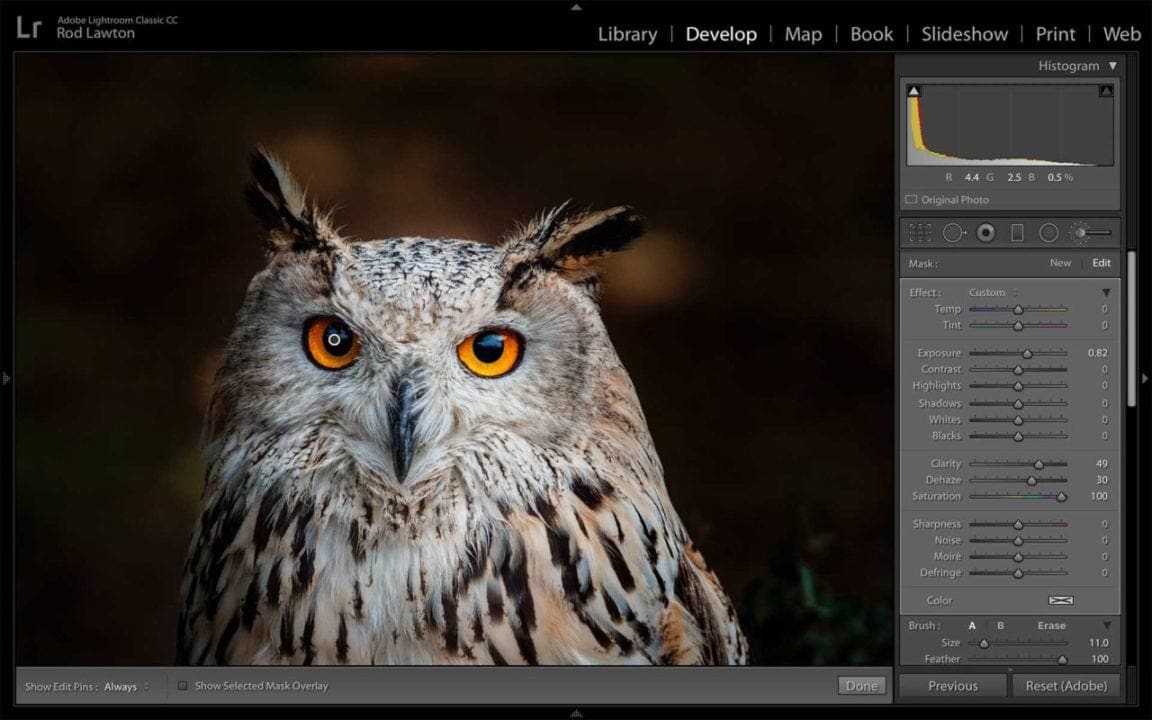
Task: Open Show Edit Pins Always dropdown
Action: coord(126,686)
